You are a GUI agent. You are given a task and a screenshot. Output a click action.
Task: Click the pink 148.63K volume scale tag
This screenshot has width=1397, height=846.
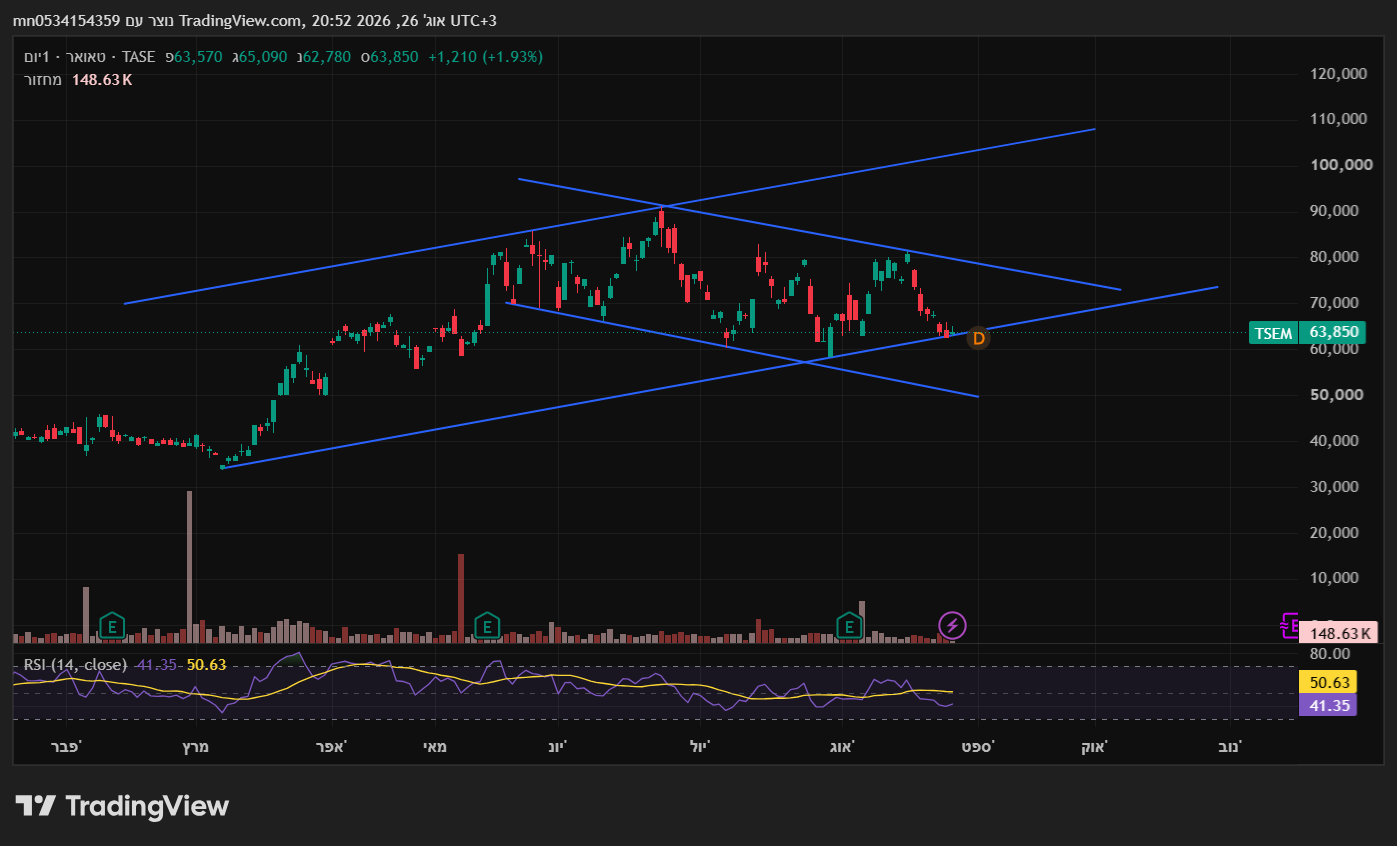pos(1338,633)
